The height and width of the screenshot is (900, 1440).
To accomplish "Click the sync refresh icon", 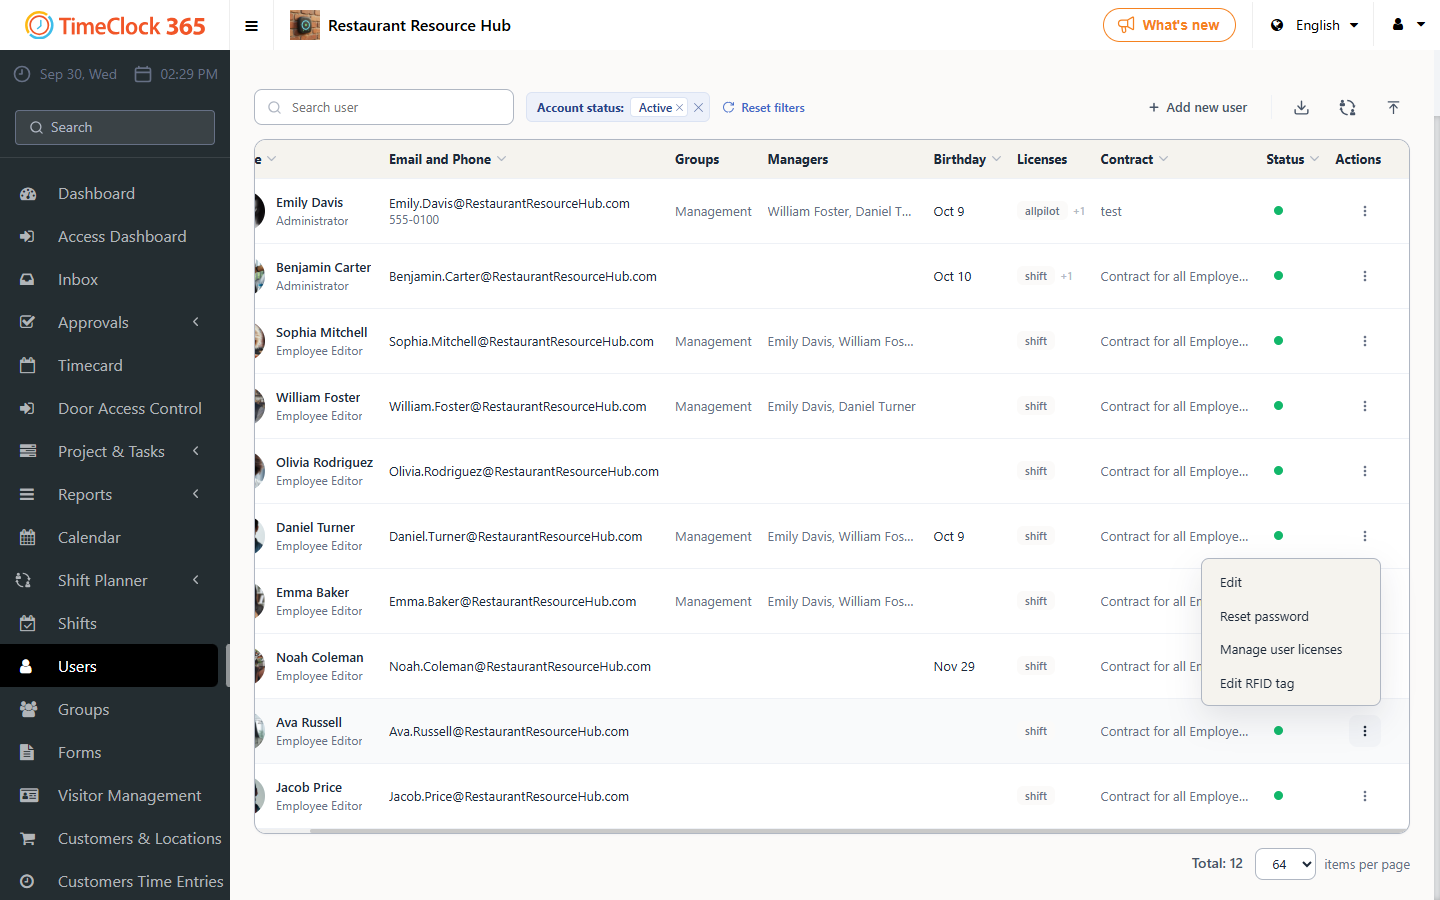I will click(1347, 107).
